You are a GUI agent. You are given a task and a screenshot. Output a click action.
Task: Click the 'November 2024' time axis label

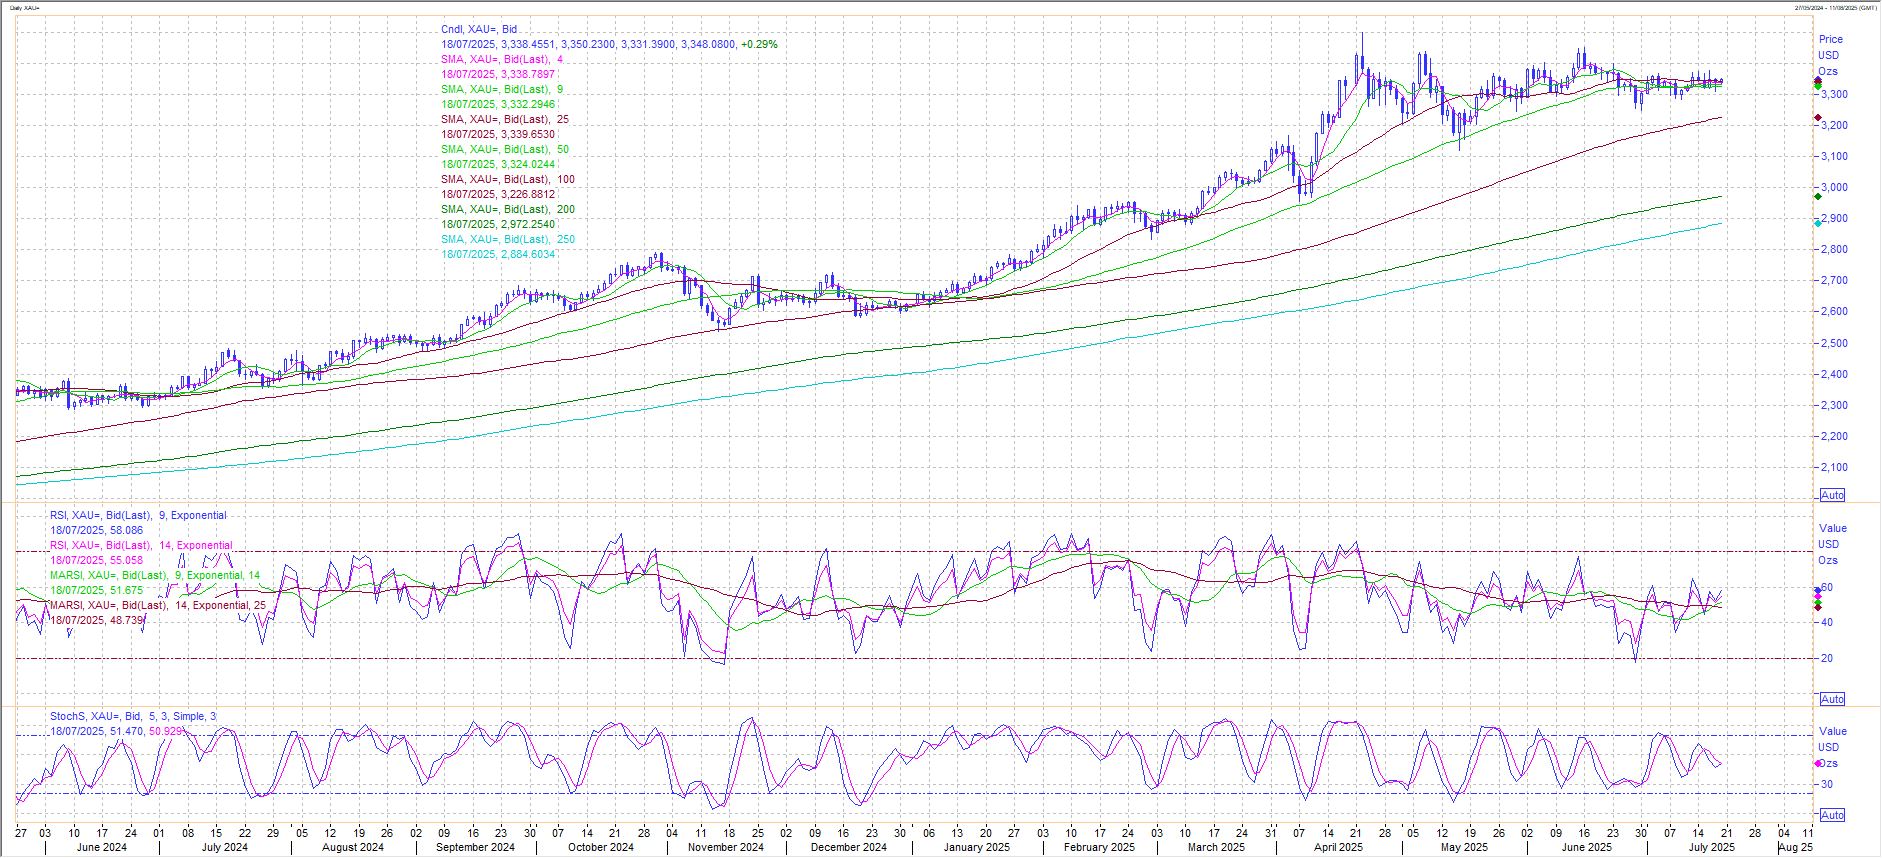click(x=726, y=847)
